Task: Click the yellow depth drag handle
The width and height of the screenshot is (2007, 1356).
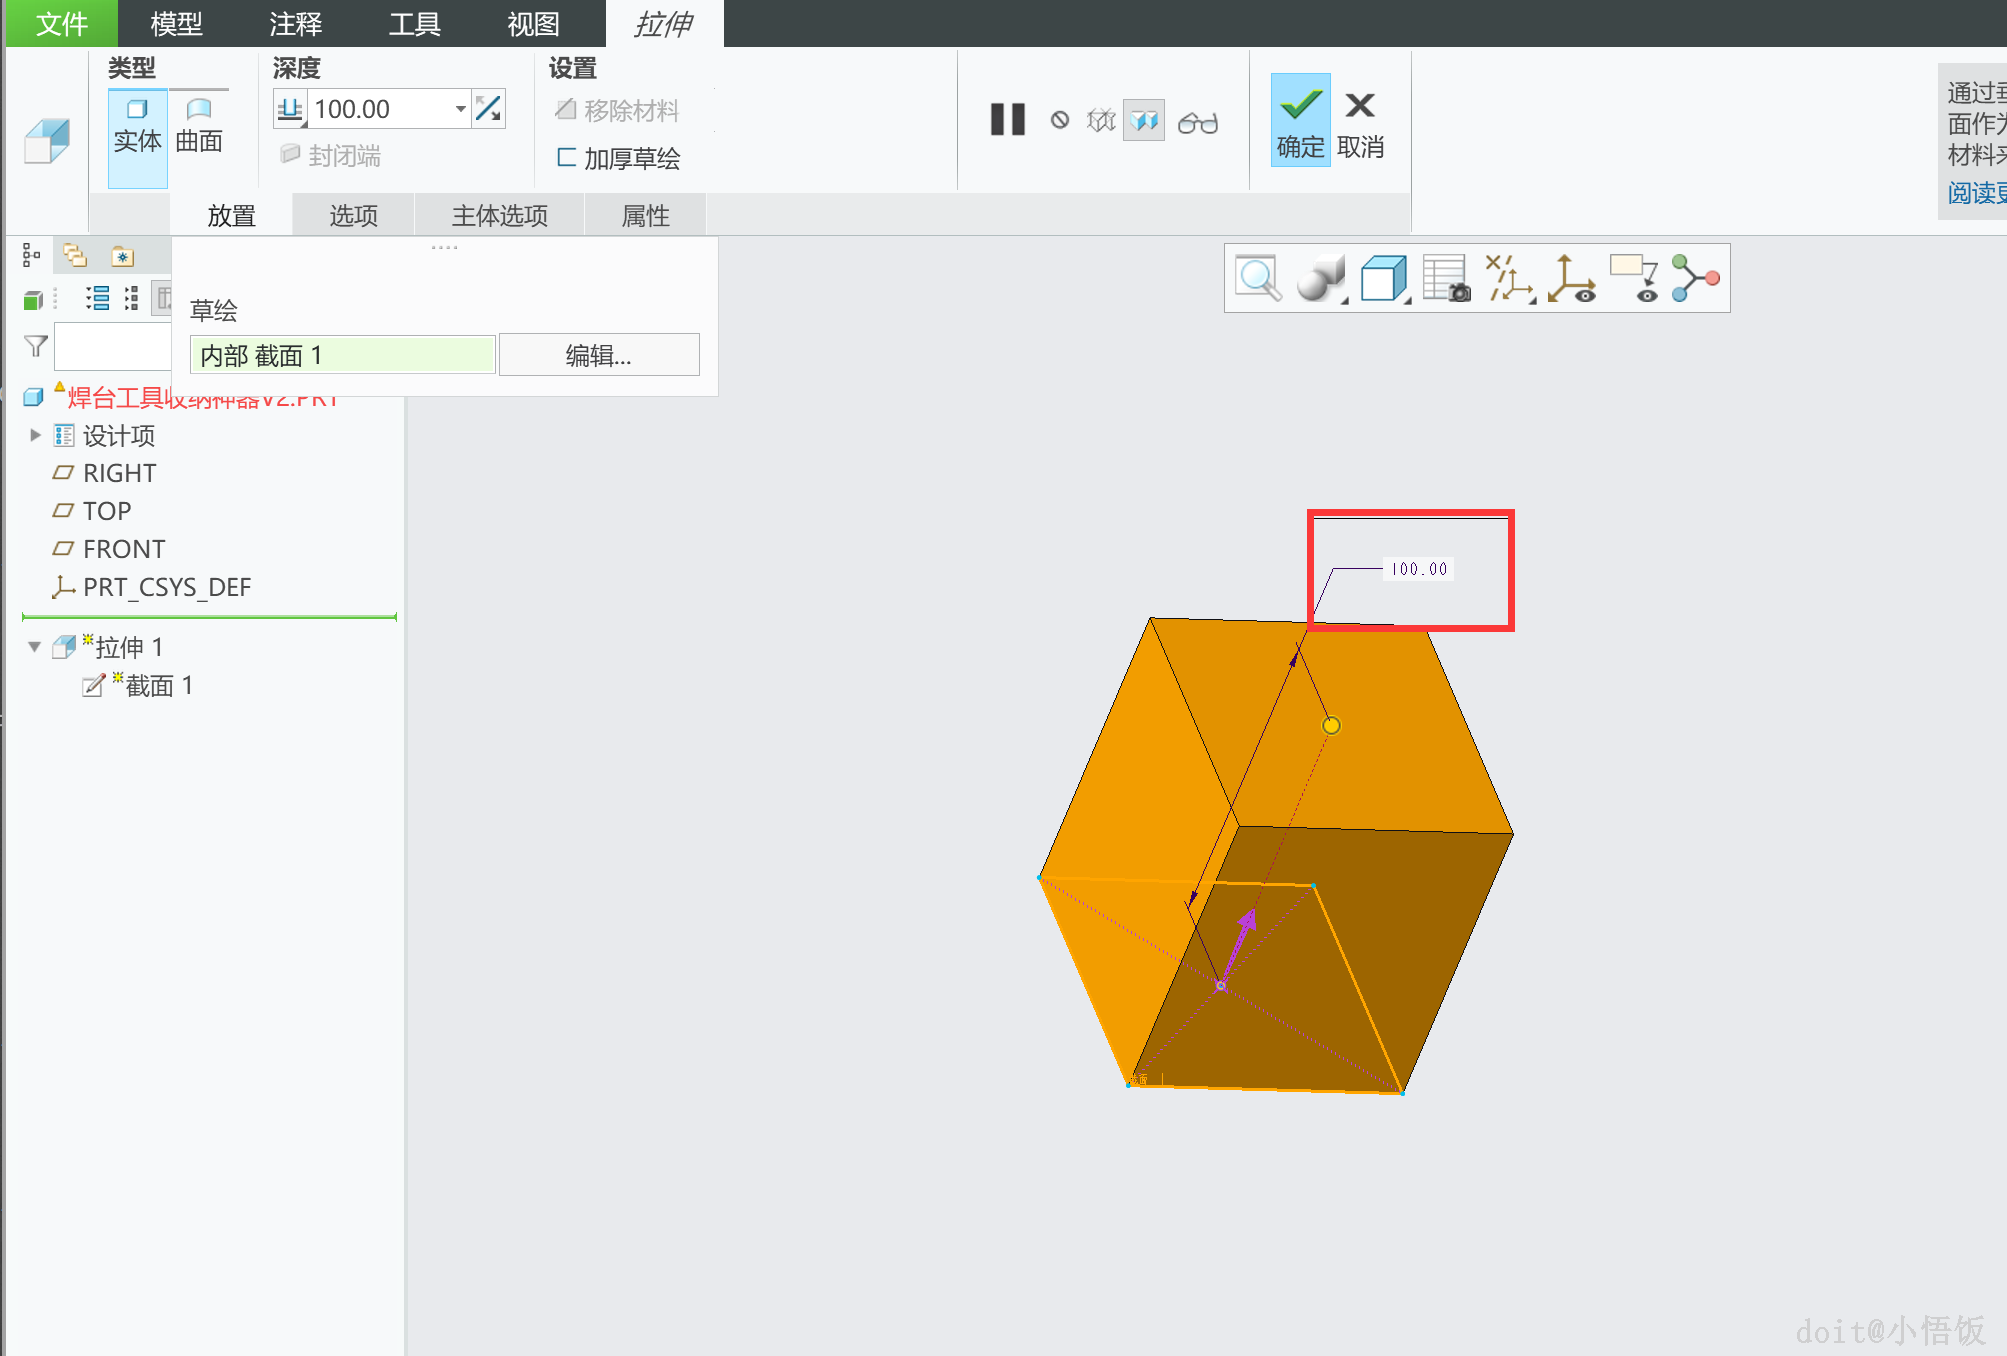Action: click(x=1331, y=725)
